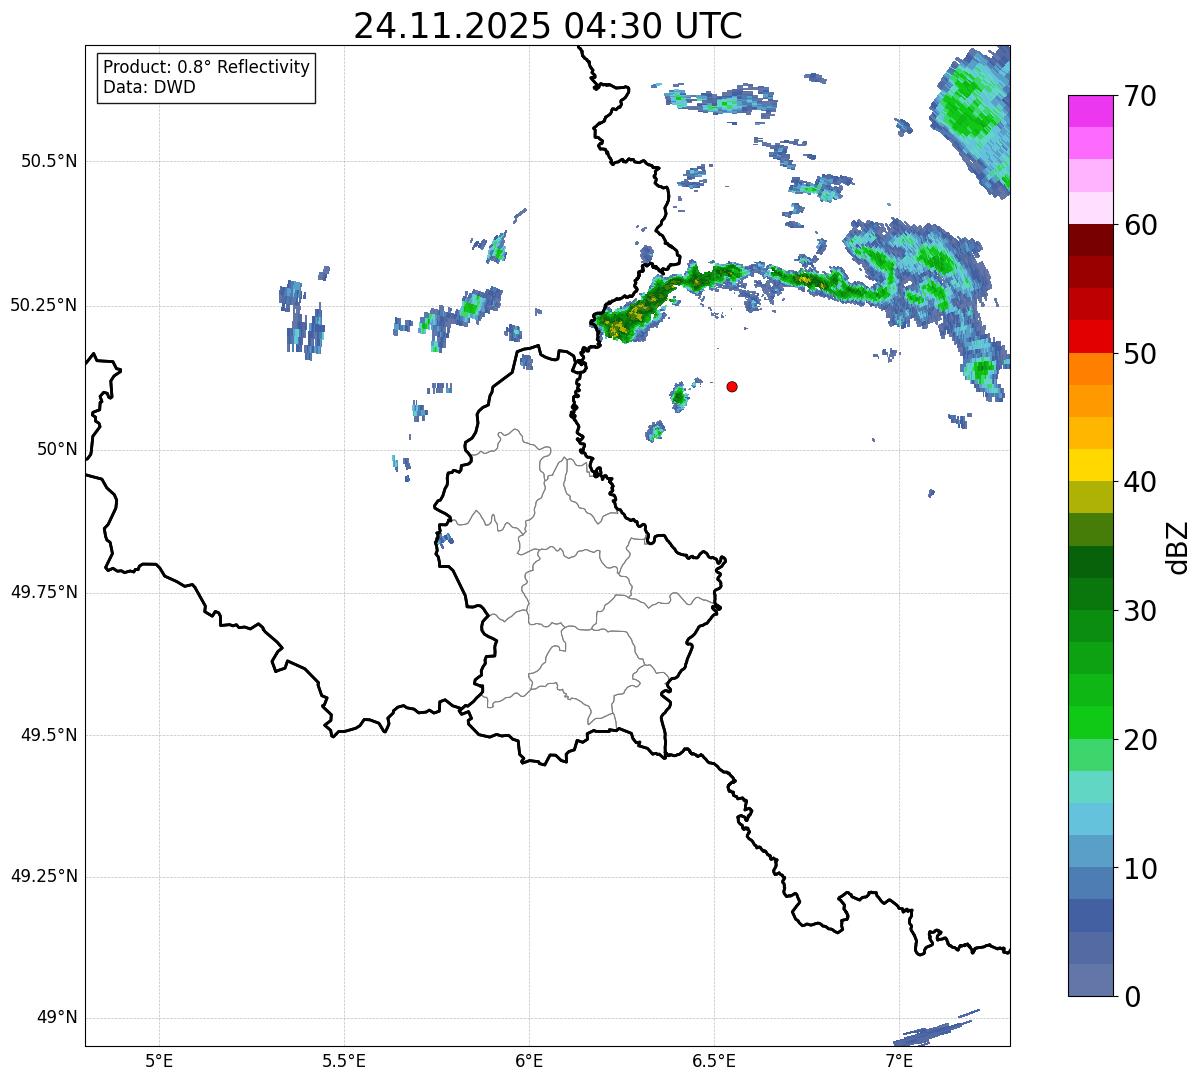Click the 5°E longitude label

pyautogui.click(x=159, y=1061)
